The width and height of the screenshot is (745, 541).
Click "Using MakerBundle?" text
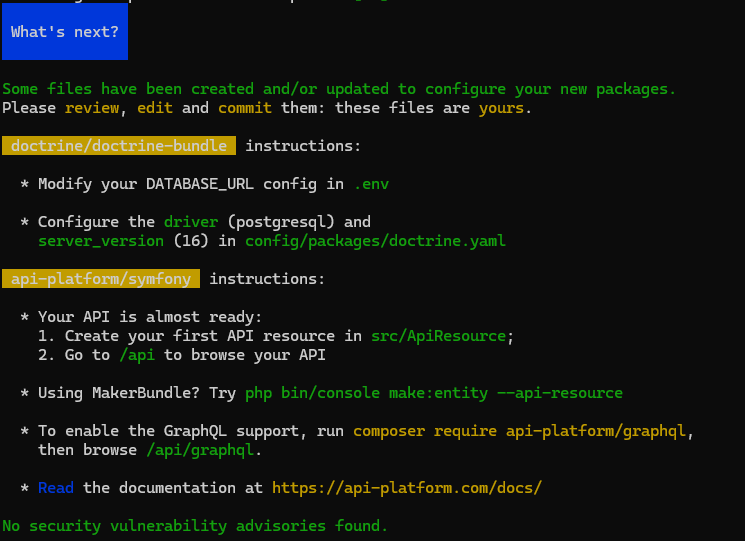pos(119,393)
